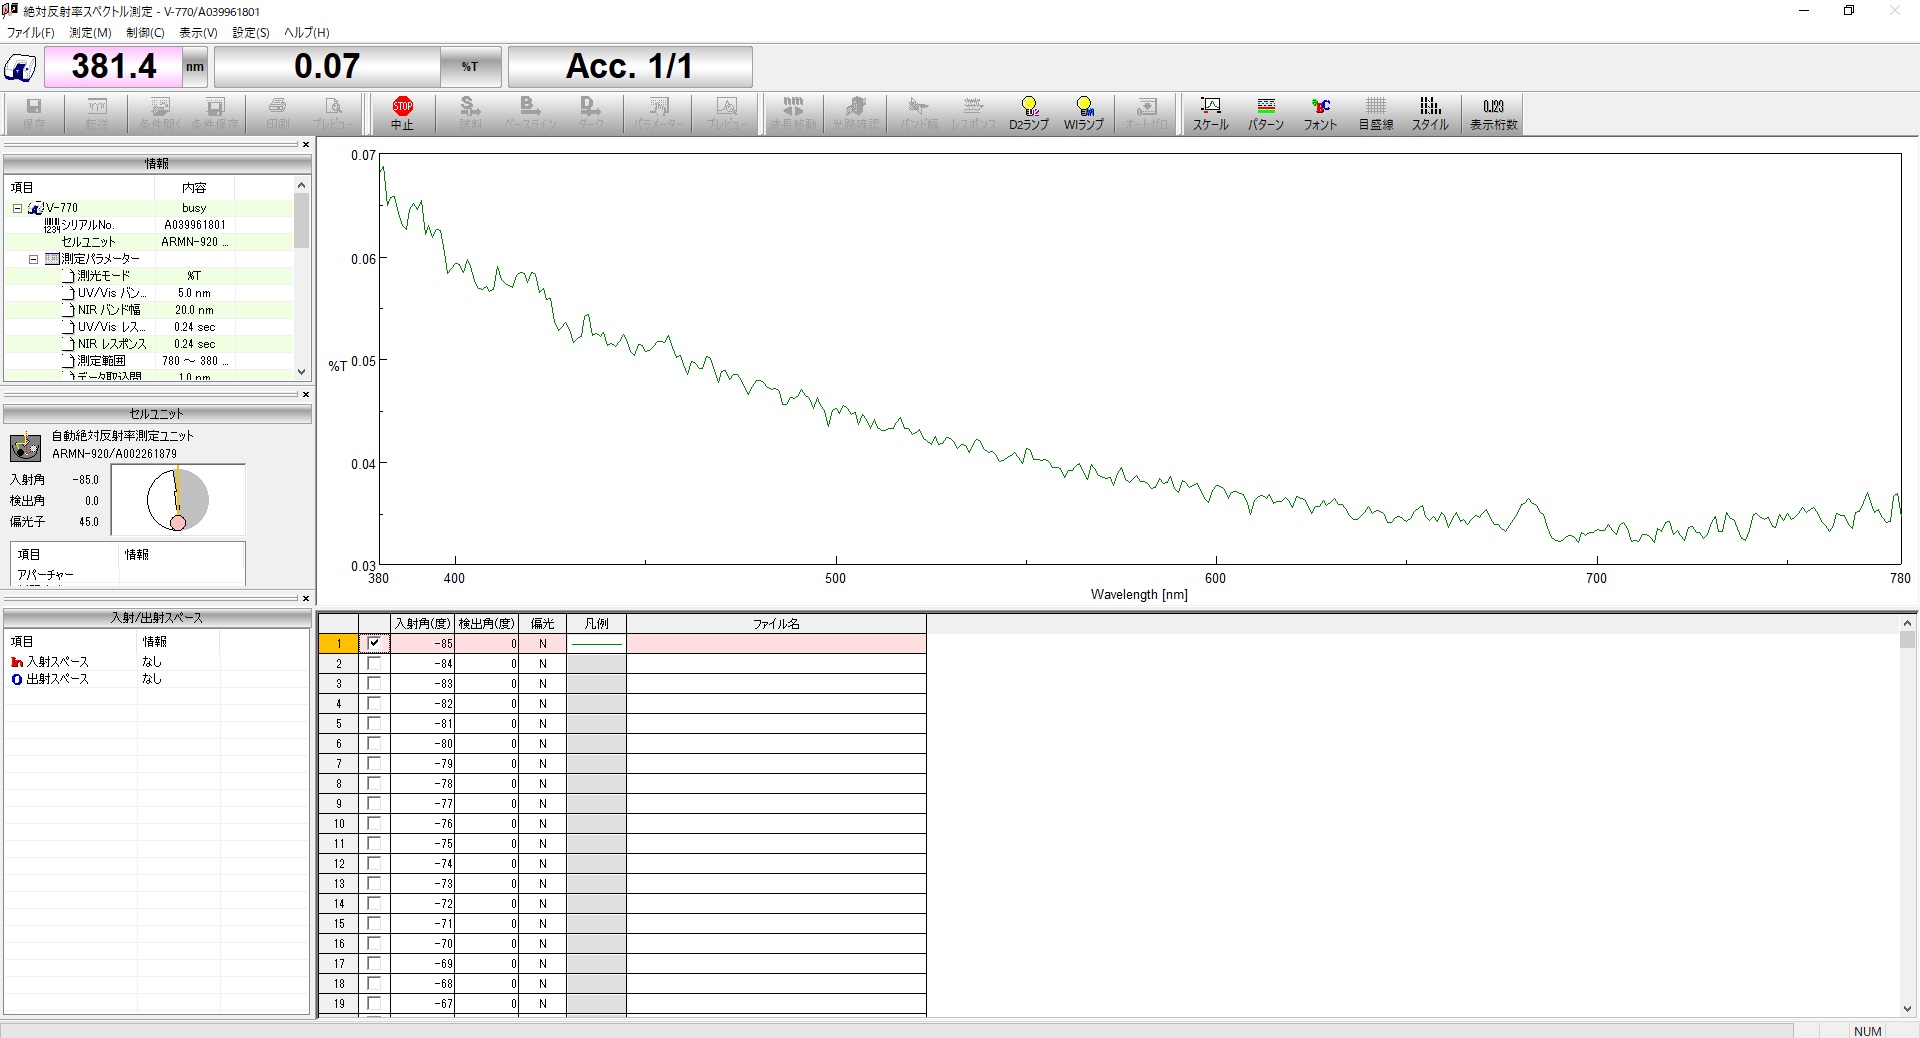
Task: Click the 情報 panel scroll-down arrow
Action: [x=301, y=372]
